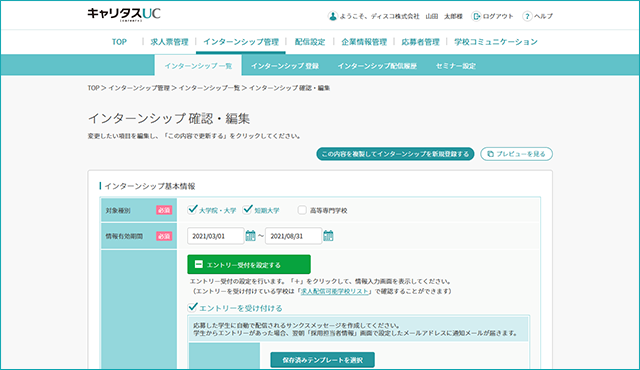The height and width of the screenshot is (370, 640).
Task: Open the 学校コミュニケーション menu
Action: 496,42
